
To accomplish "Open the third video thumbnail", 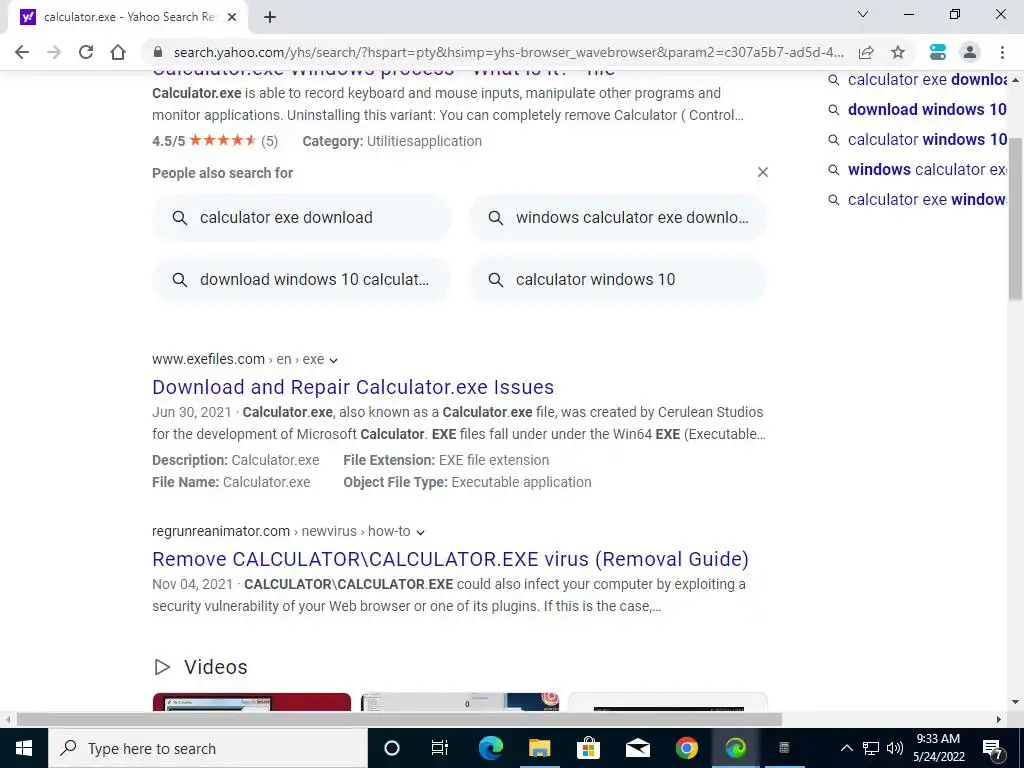I will [668, 702].
